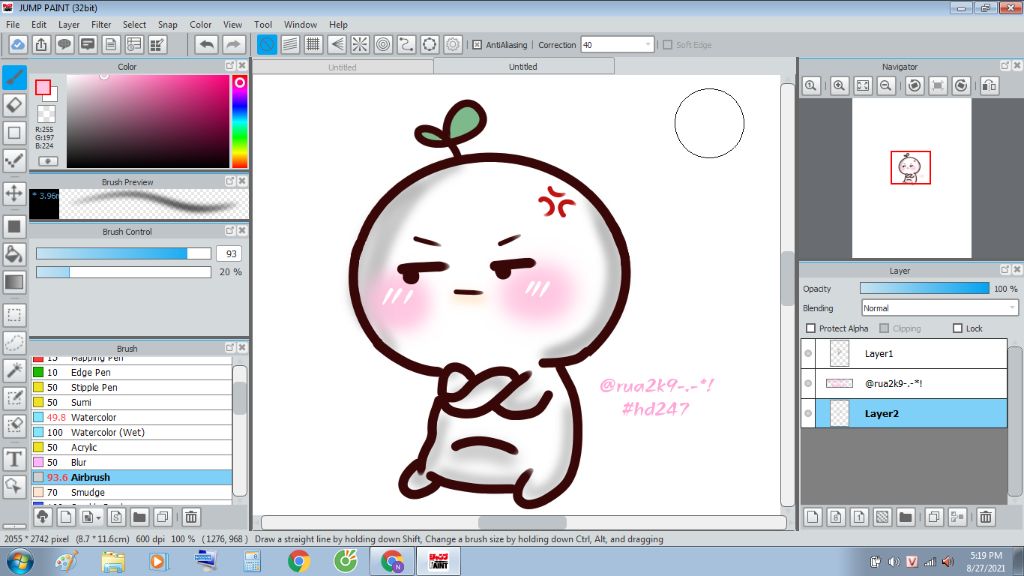Hide Layer1 using its visibility dot
The image size is (1024, 576).
coord(808,353)
